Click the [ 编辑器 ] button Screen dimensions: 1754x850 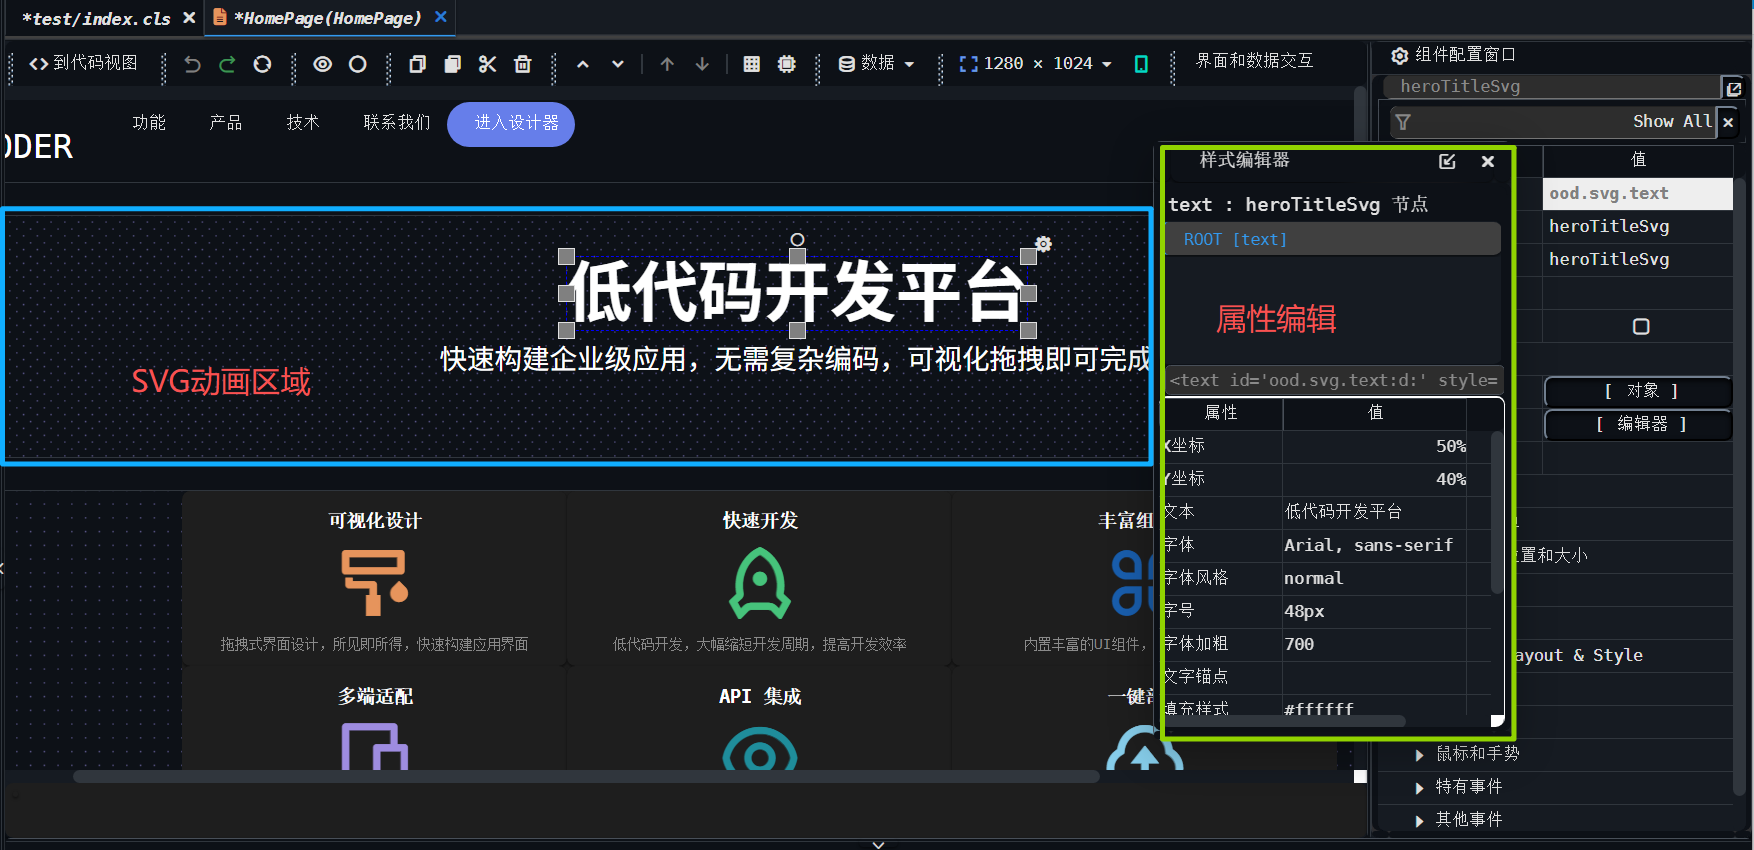click(x=1639, y=424)
